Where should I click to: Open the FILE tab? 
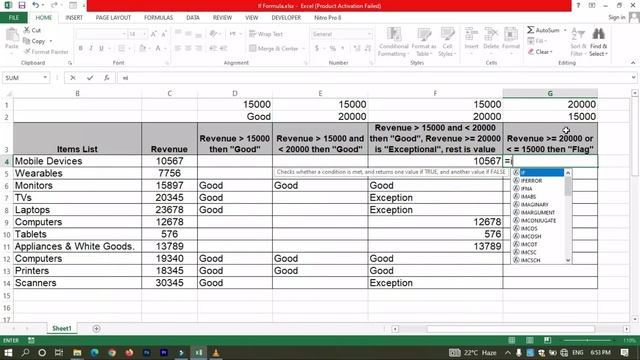(x=14, y=18)
